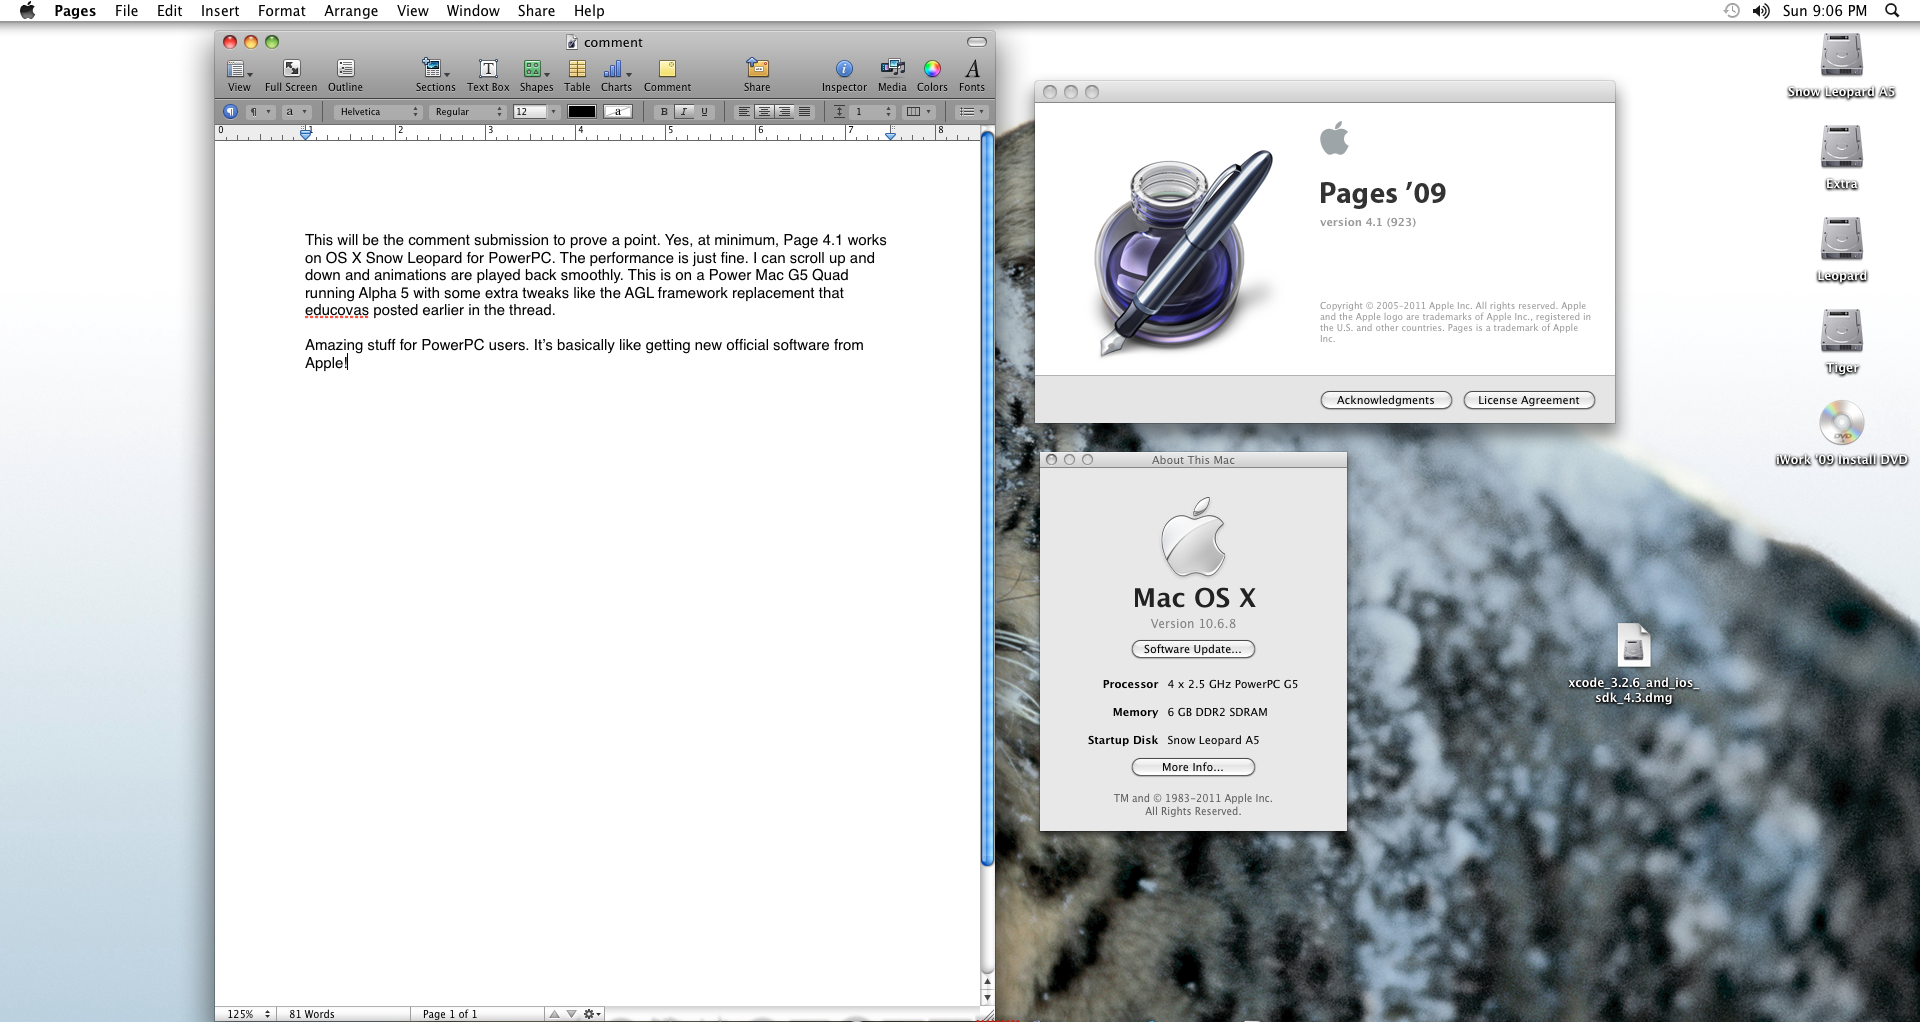Screen dimensions: 1920x1022
Task: Open the list style dropdown
Action: pos(972,112)
